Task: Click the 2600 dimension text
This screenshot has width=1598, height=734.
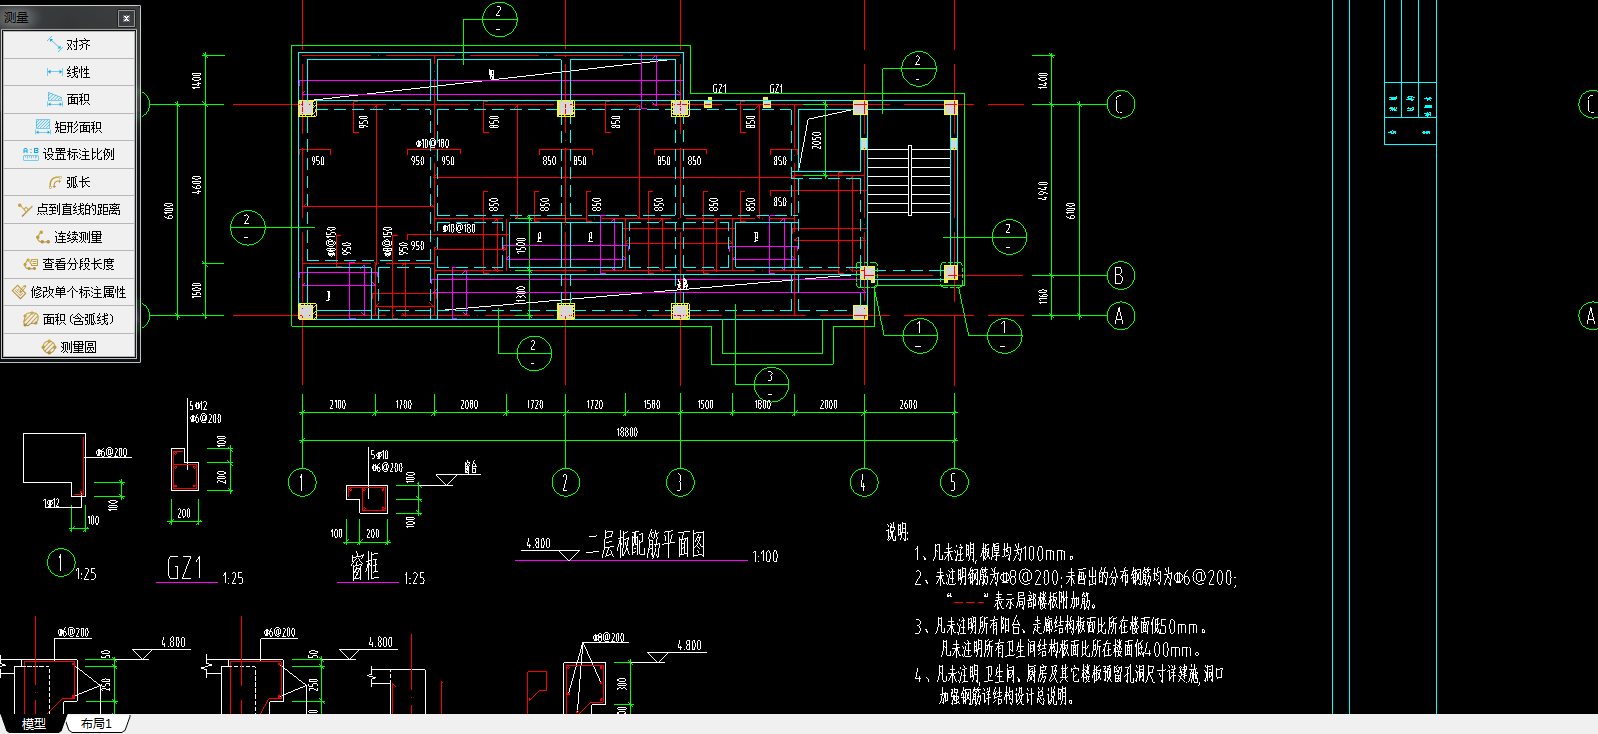Action: pyautogui.click(x=908, y=405)
